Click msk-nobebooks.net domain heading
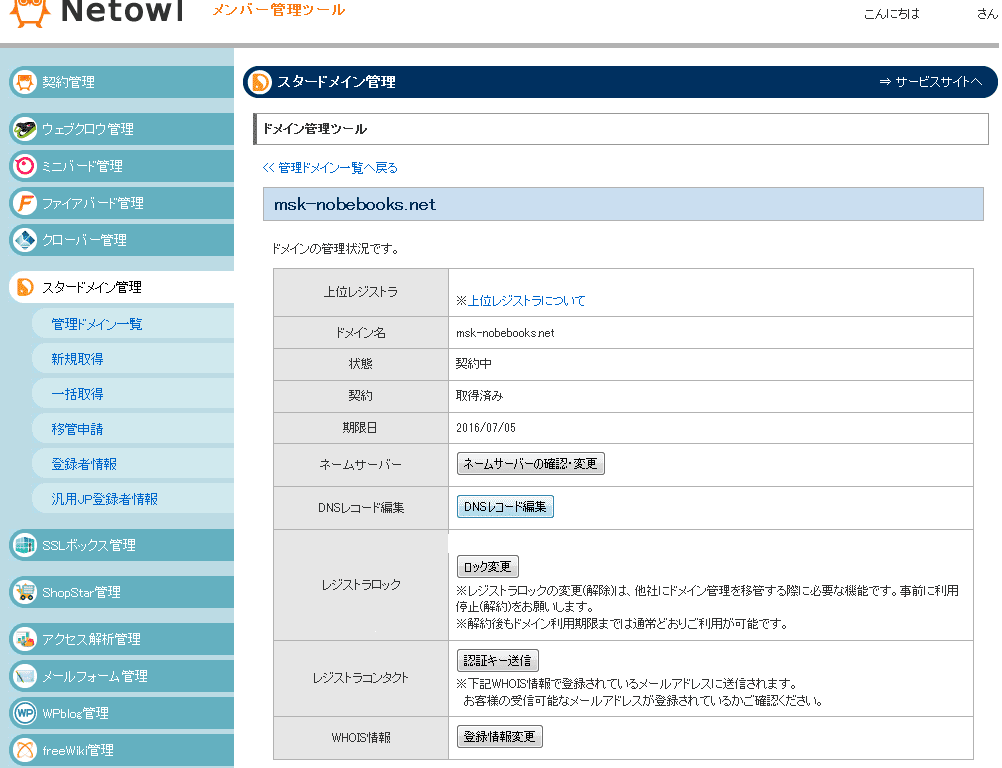This screenshot has width=1002, height=768. pos(355,204)
